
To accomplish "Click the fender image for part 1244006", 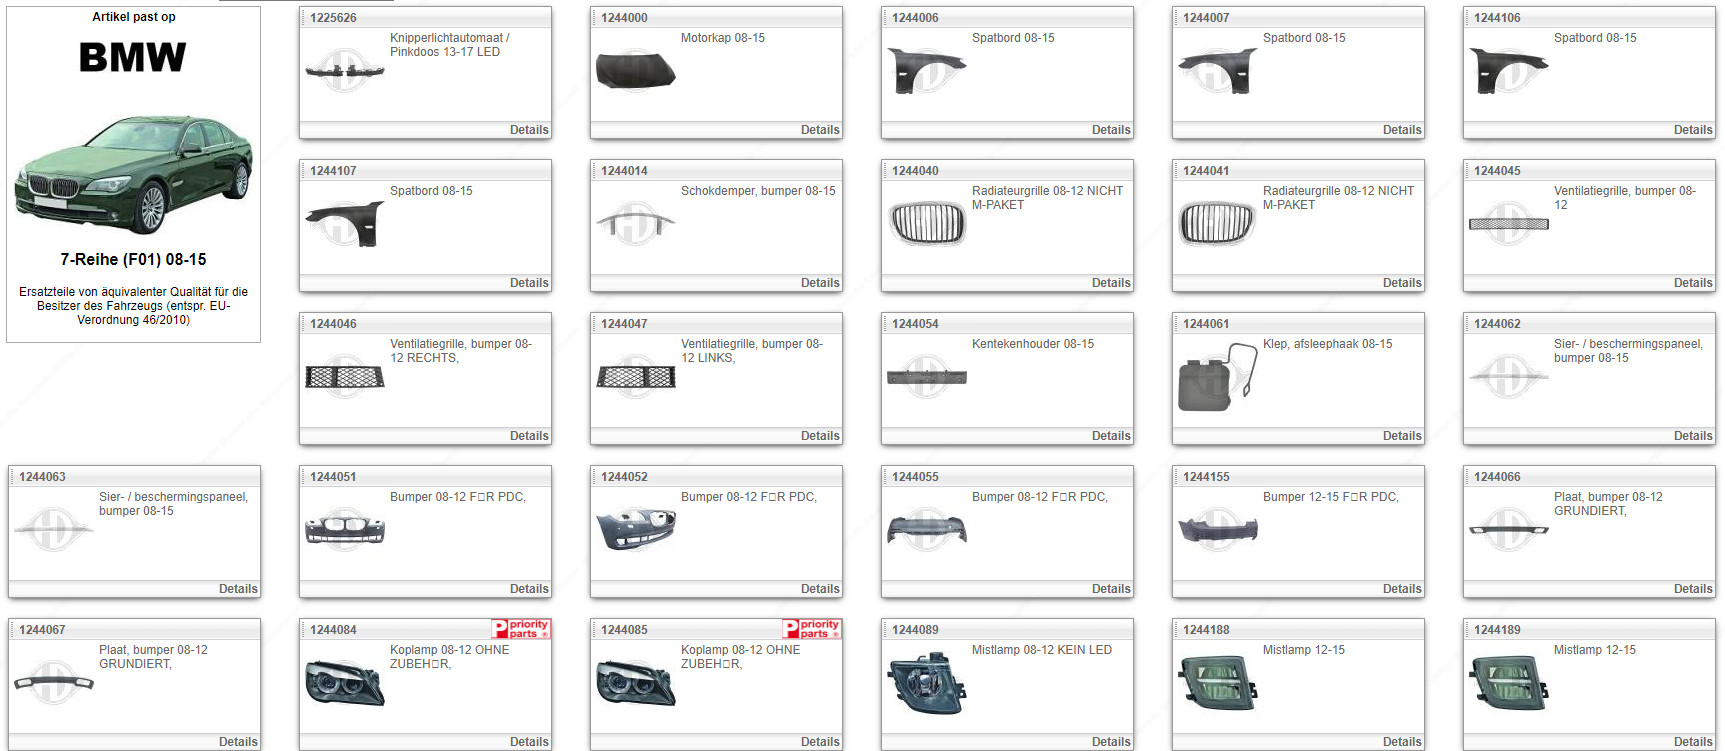I will (927, 71).
